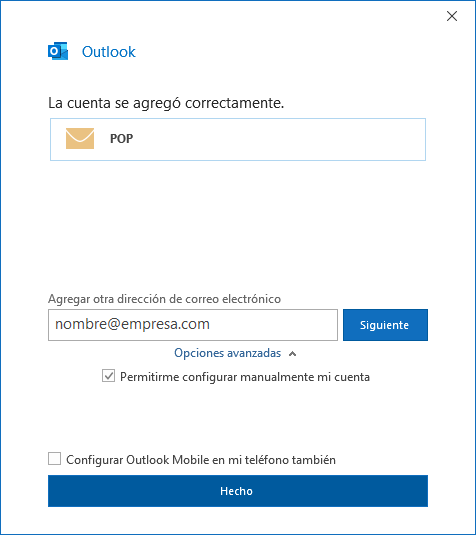Viewport: 476px width, 535px height.
Task: Select the POP account entry box
Action: pyautogui.click(x=238, y=139)
